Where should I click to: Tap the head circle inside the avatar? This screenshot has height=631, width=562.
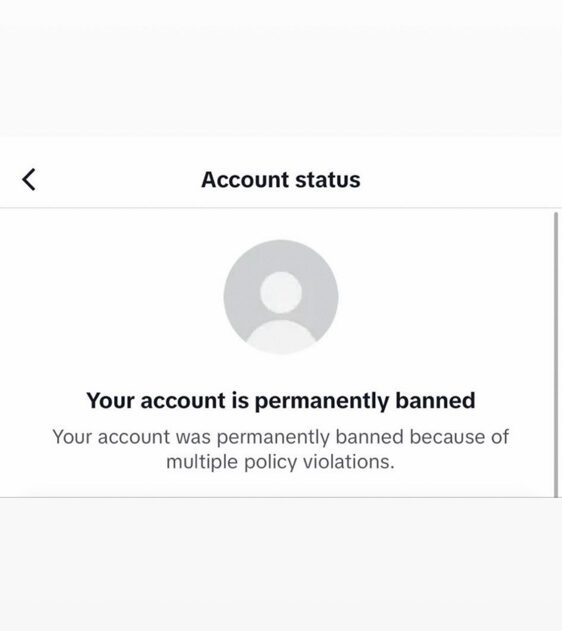coord(281,292)
